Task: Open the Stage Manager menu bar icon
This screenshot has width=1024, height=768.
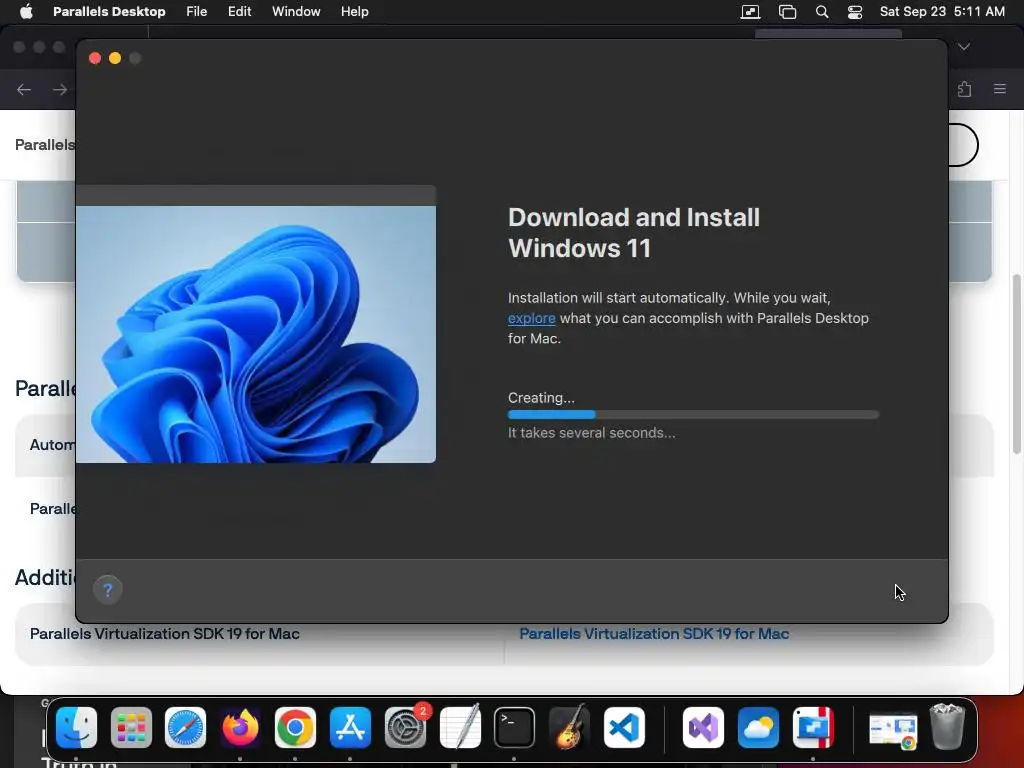Action: click(788, 12)
